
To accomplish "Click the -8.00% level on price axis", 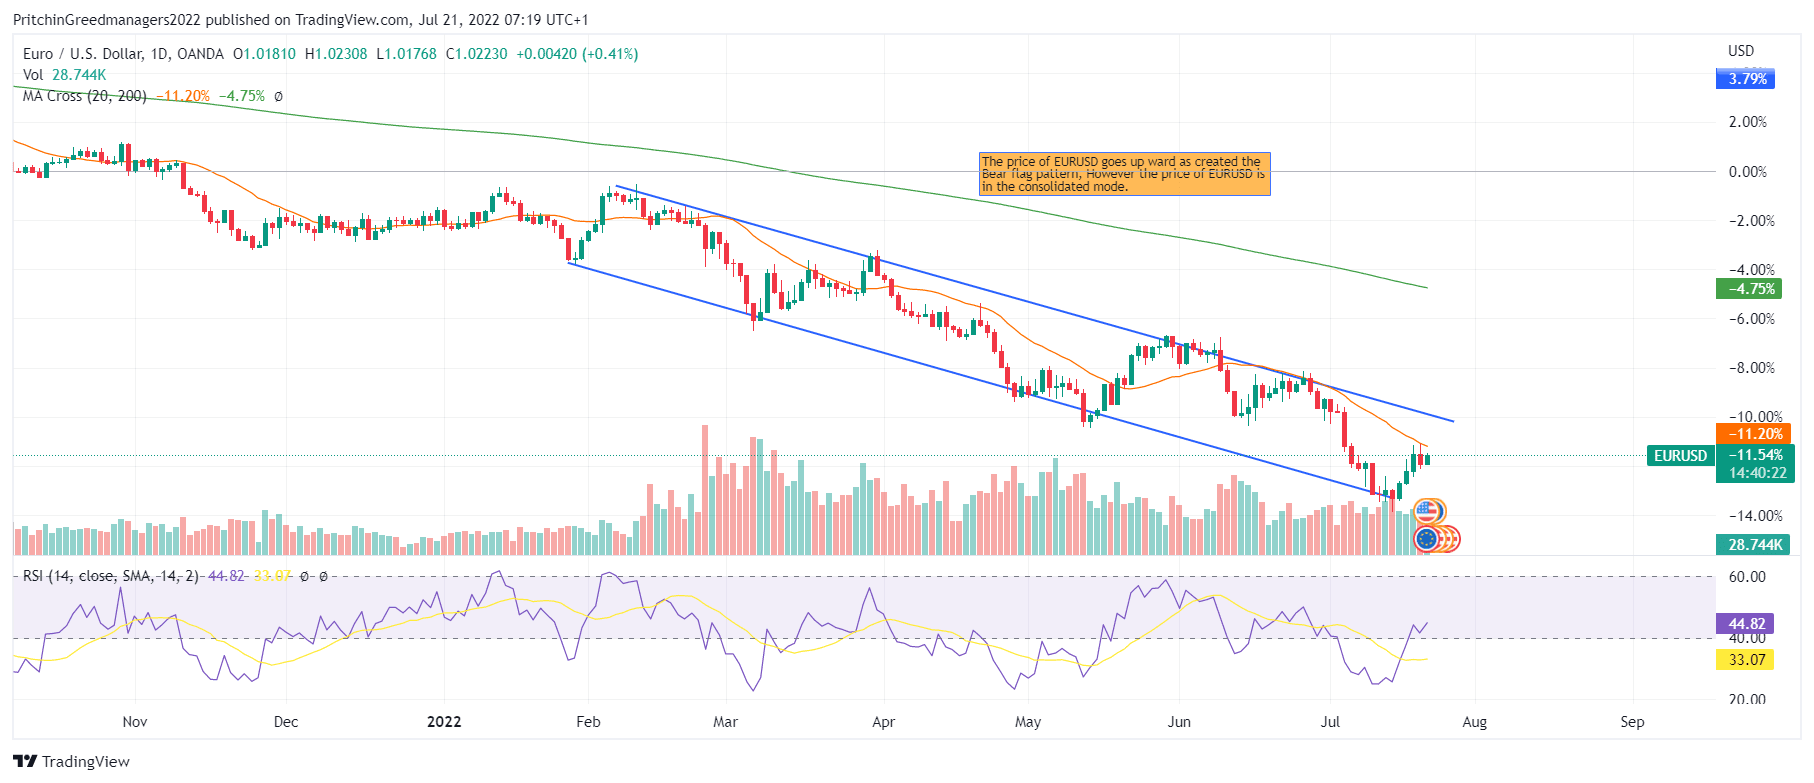I will (x=1752, y=368).
